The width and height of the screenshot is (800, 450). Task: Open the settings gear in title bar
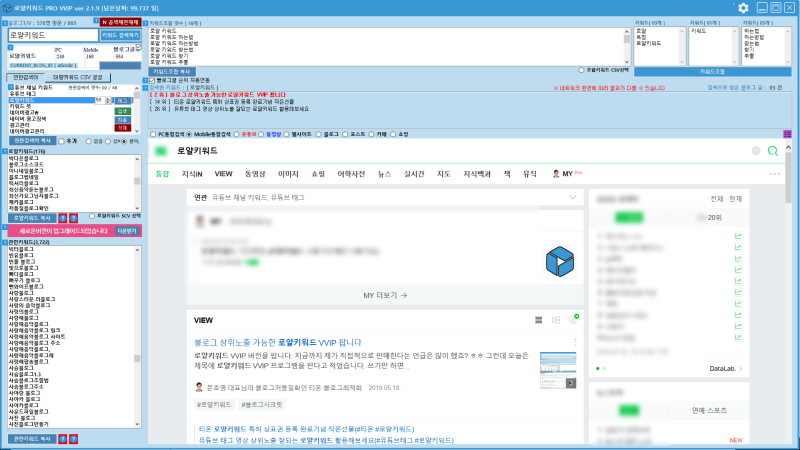pos(743,8)
